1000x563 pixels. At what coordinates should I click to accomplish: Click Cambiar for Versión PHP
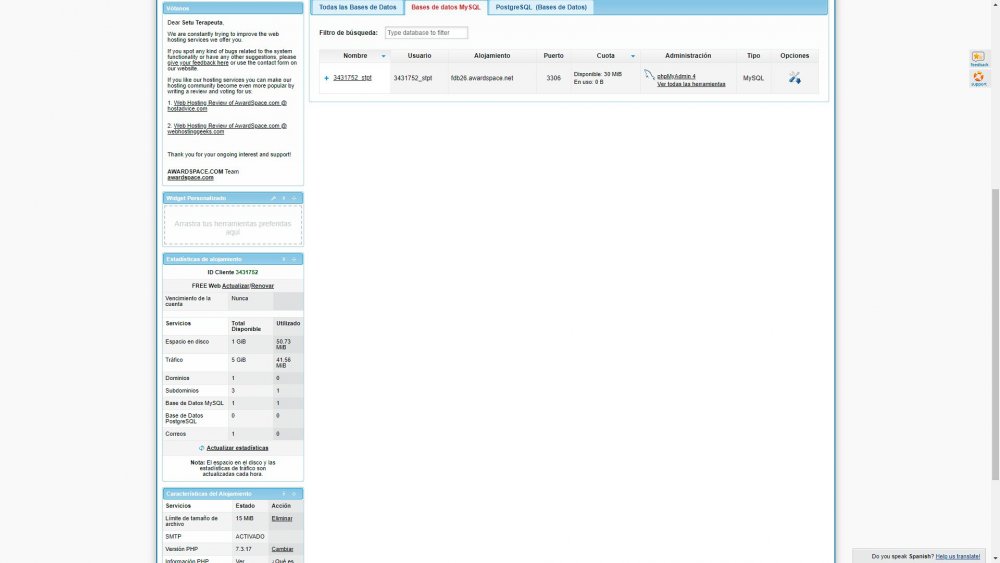(282, 549)
